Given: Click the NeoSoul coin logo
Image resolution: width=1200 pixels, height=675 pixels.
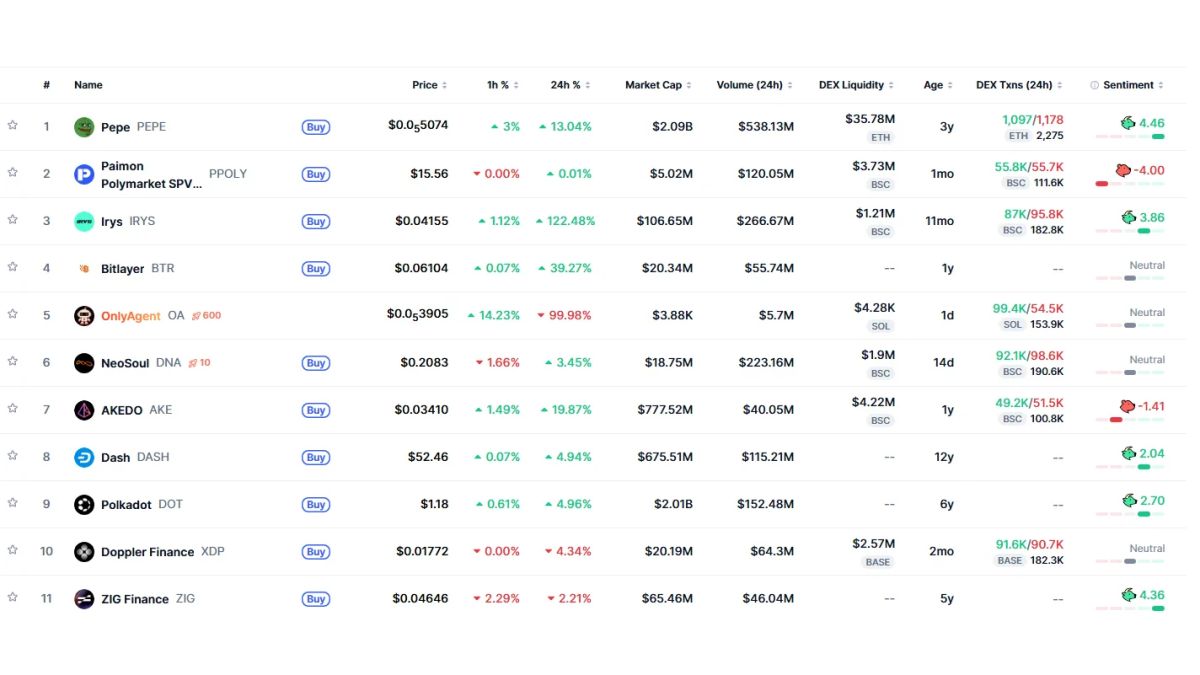Looking at the screenshot, I should [x=84, y=363].
